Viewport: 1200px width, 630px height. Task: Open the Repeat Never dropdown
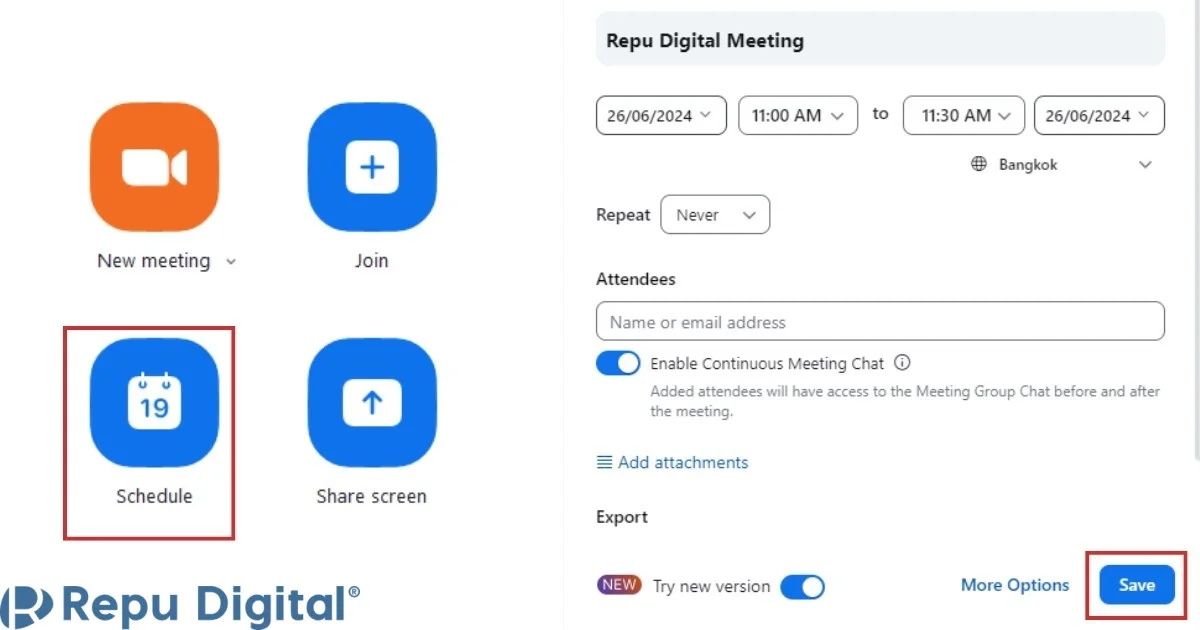715,215
